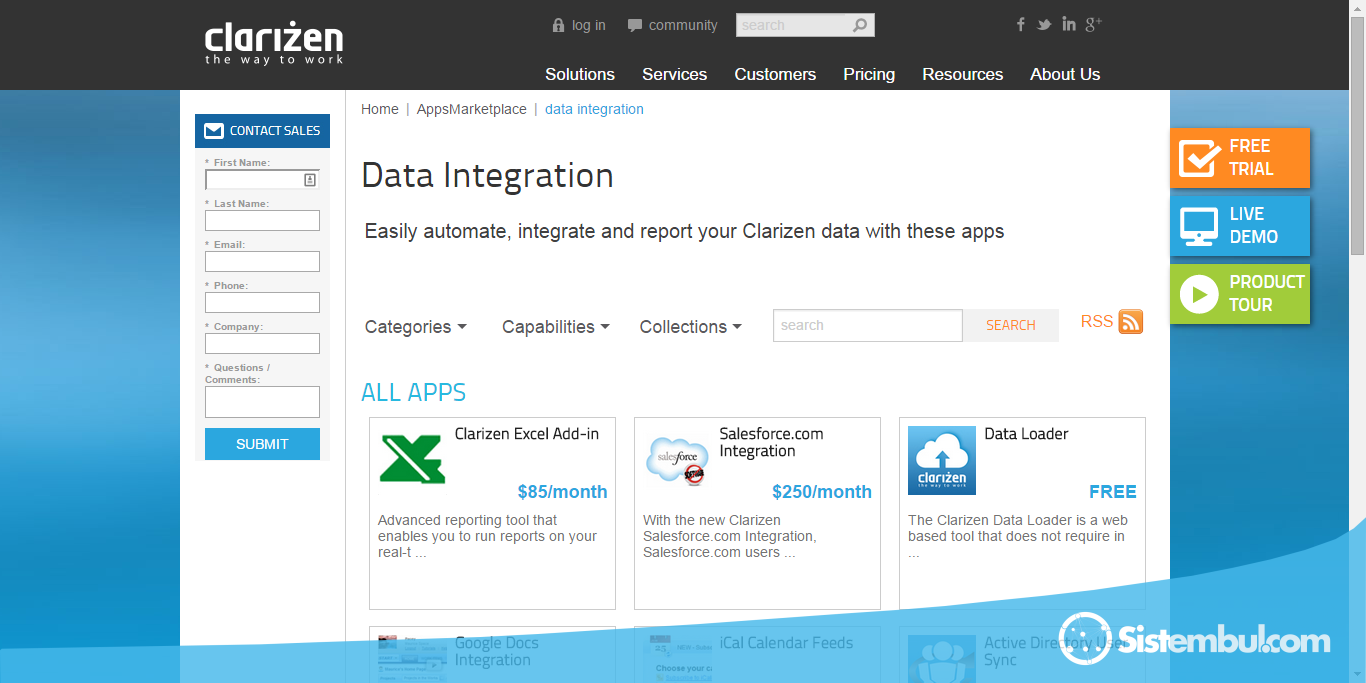This screenshot has height=683, width=1366.
Task: Go to the Pricing menu item
Action: tap(869, 74)
